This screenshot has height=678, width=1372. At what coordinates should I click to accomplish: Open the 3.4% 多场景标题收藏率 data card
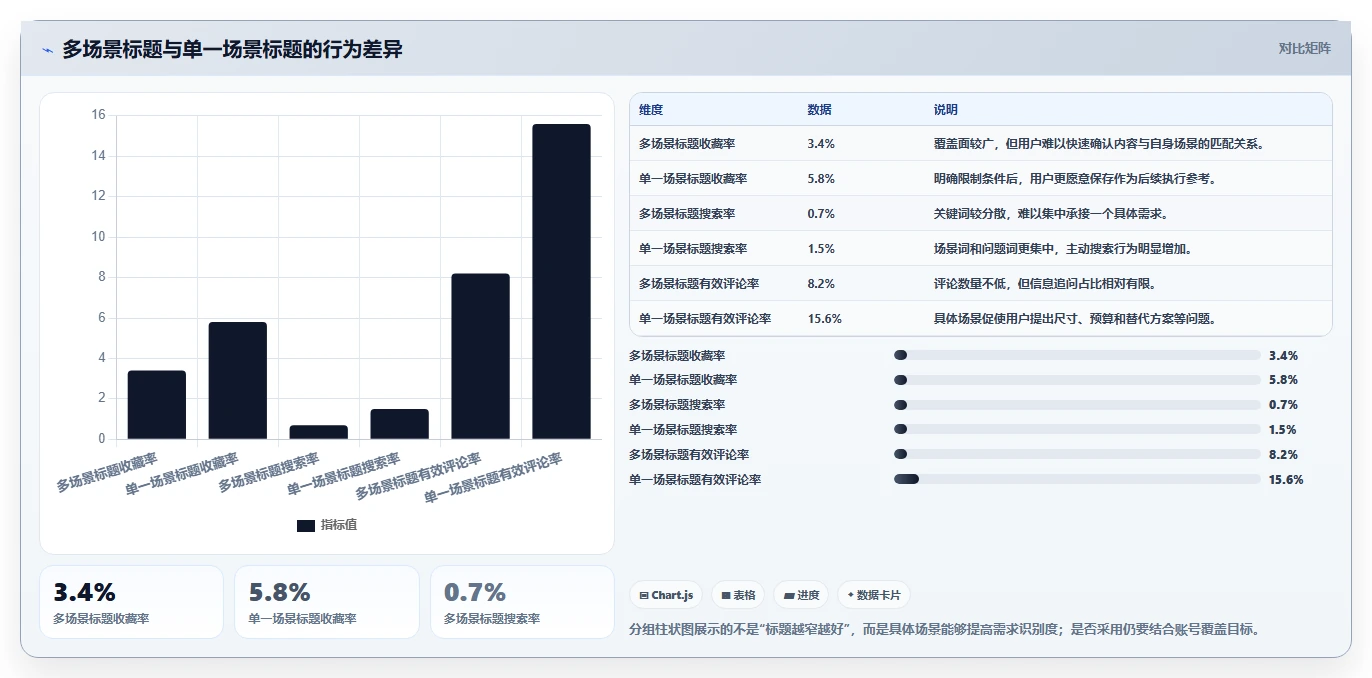tap(131, 602)
